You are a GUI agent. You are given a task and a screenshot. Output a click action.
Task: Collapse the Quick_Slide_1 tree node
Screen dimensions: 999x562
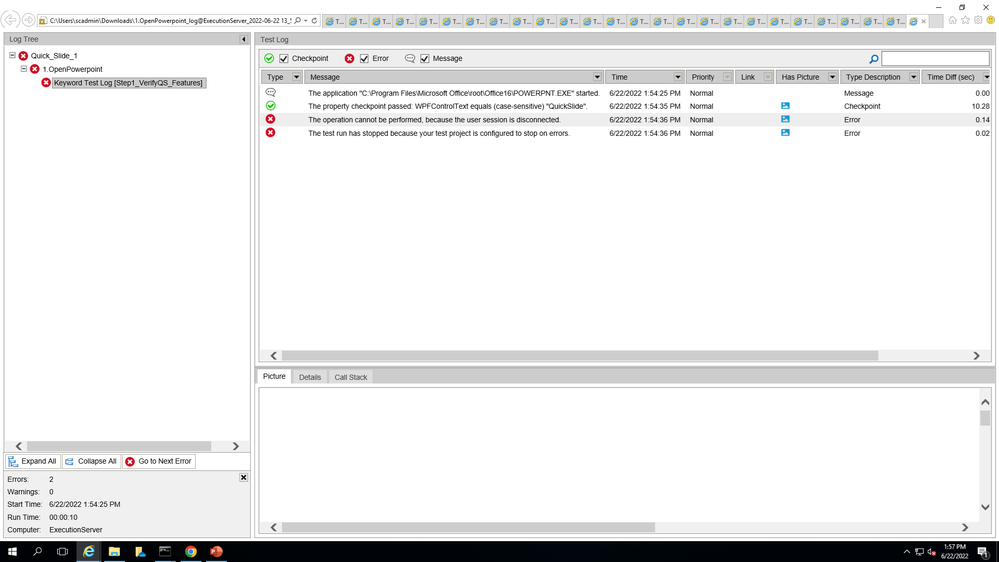(x=12, y=55)
